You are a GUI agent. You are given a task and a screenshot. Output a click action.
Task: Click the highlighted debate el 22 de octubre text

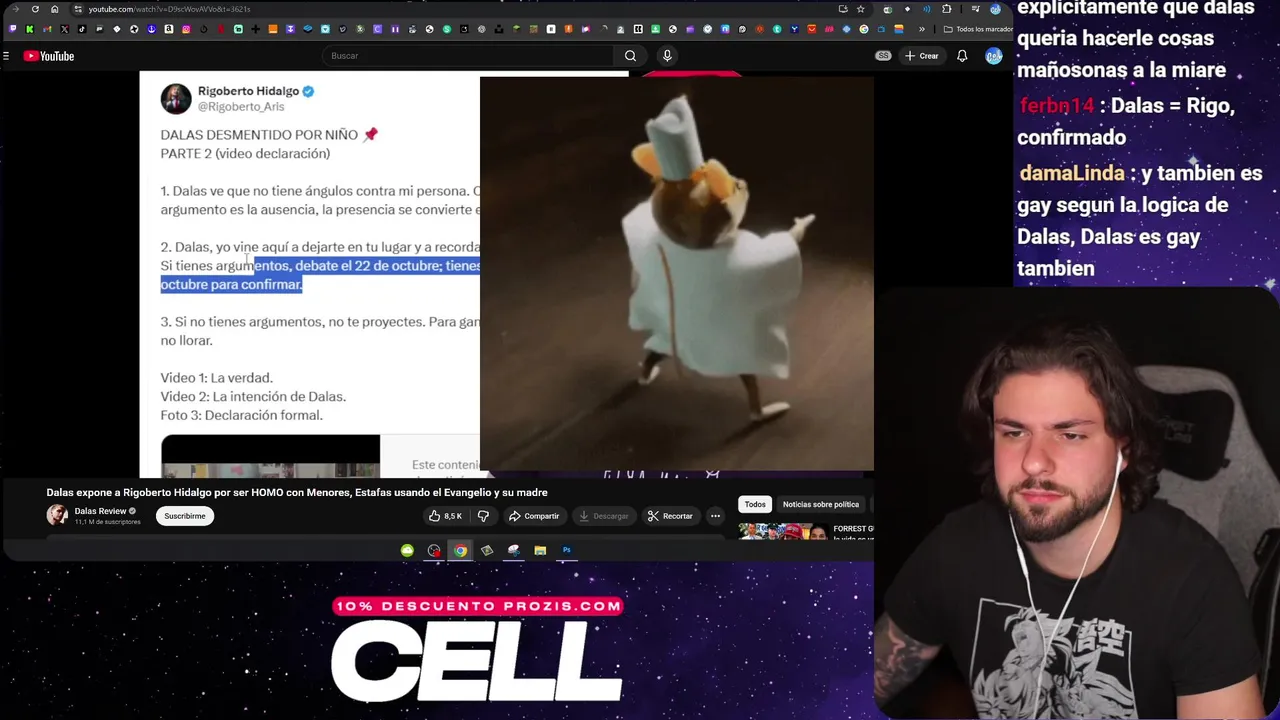click(368, 266)
